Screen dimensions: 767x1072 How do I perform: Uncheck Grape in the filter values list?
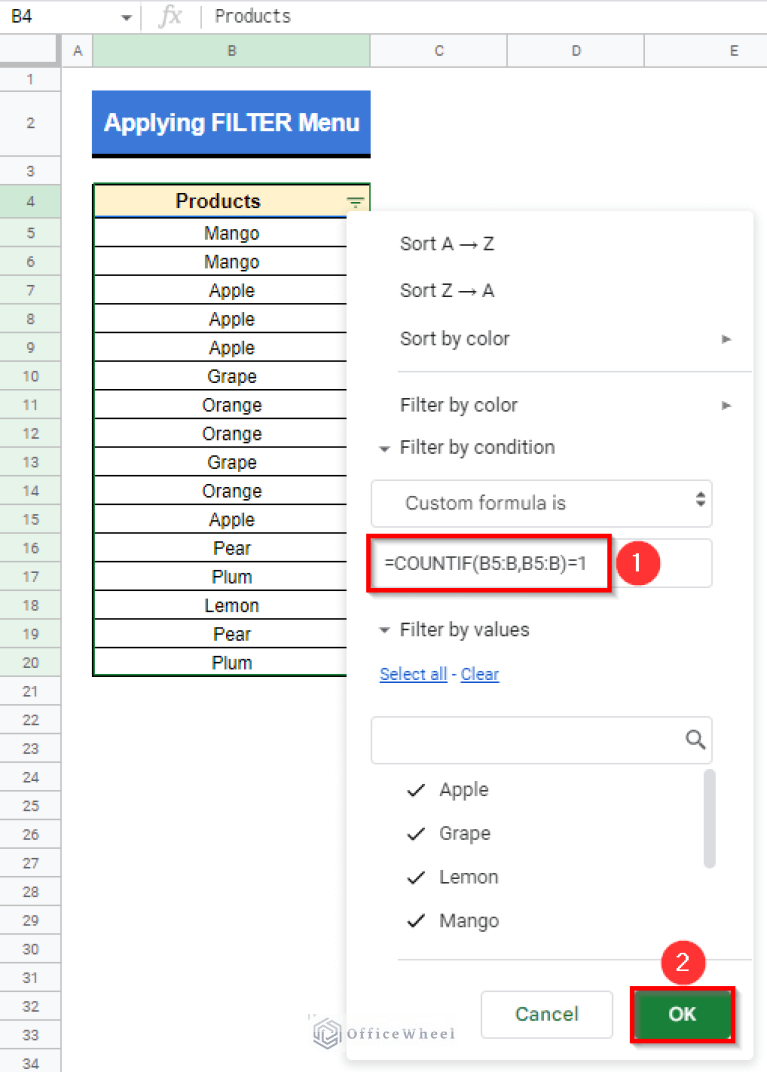click(x=415, y=834)
